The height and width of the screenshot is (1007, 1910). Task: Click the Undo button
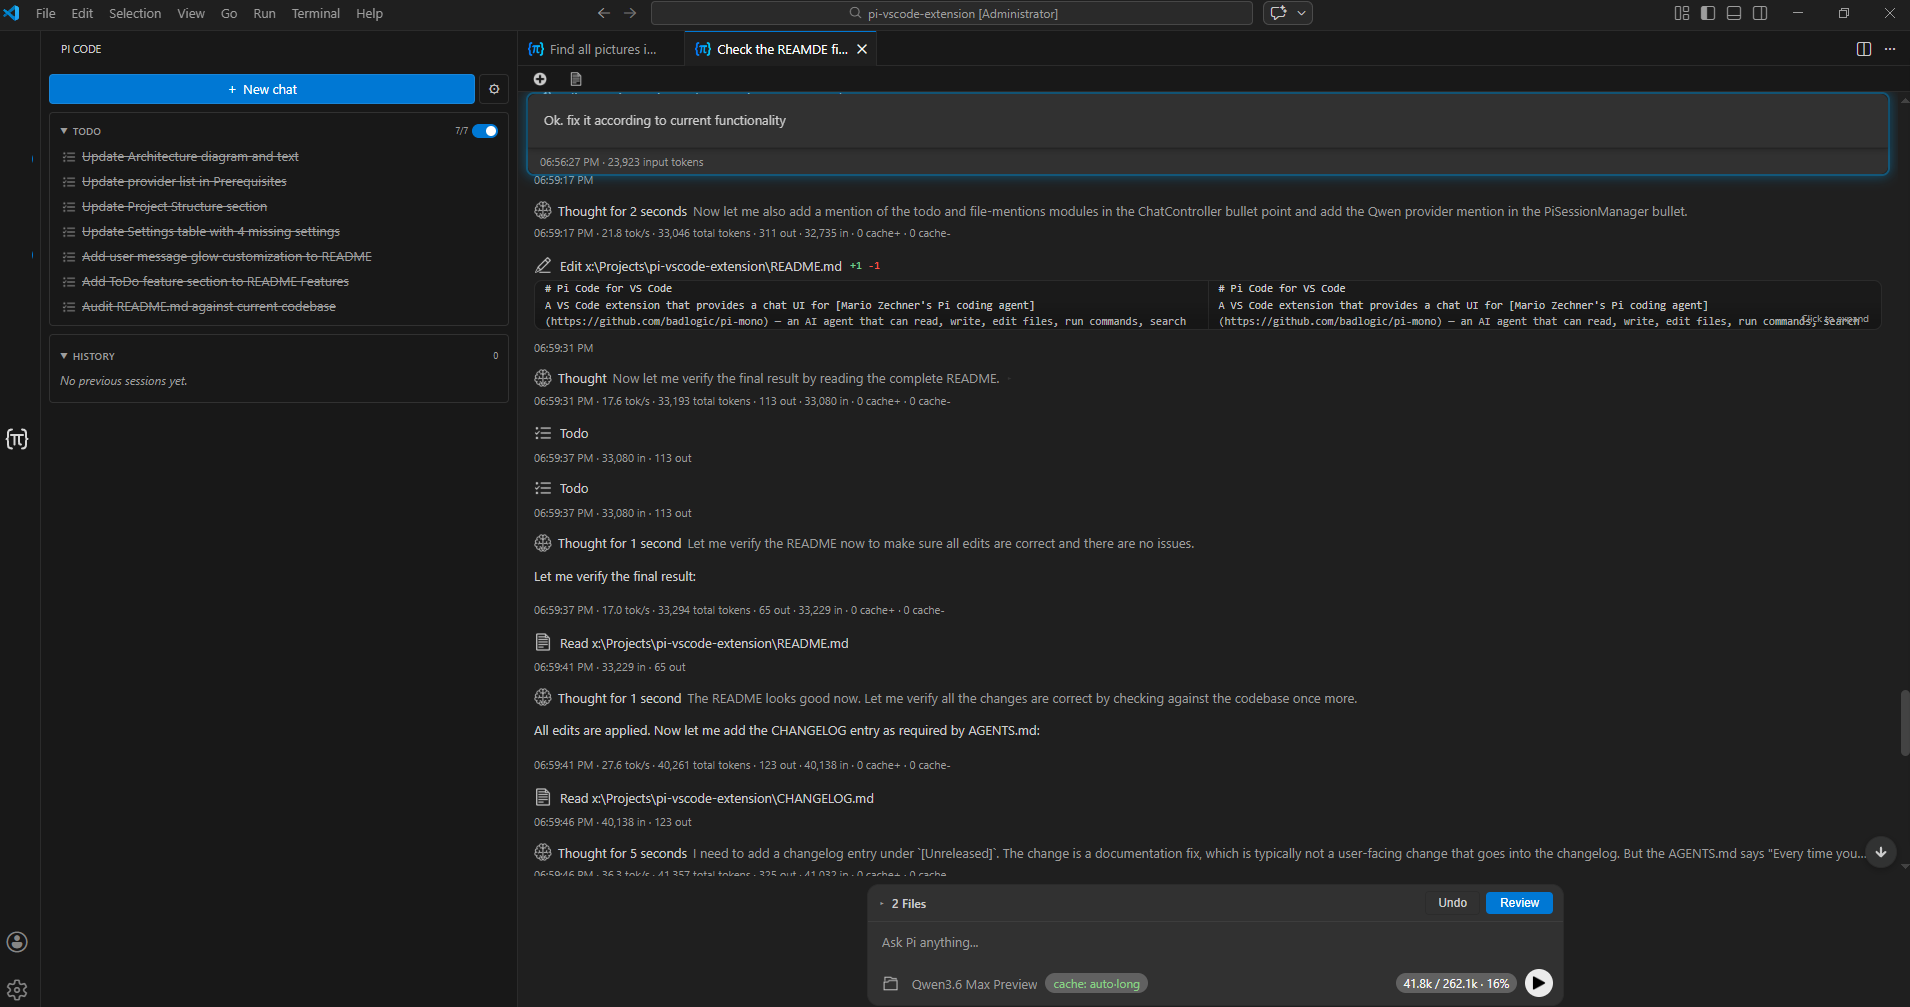pyautogui.click(x=1452, y=903)
